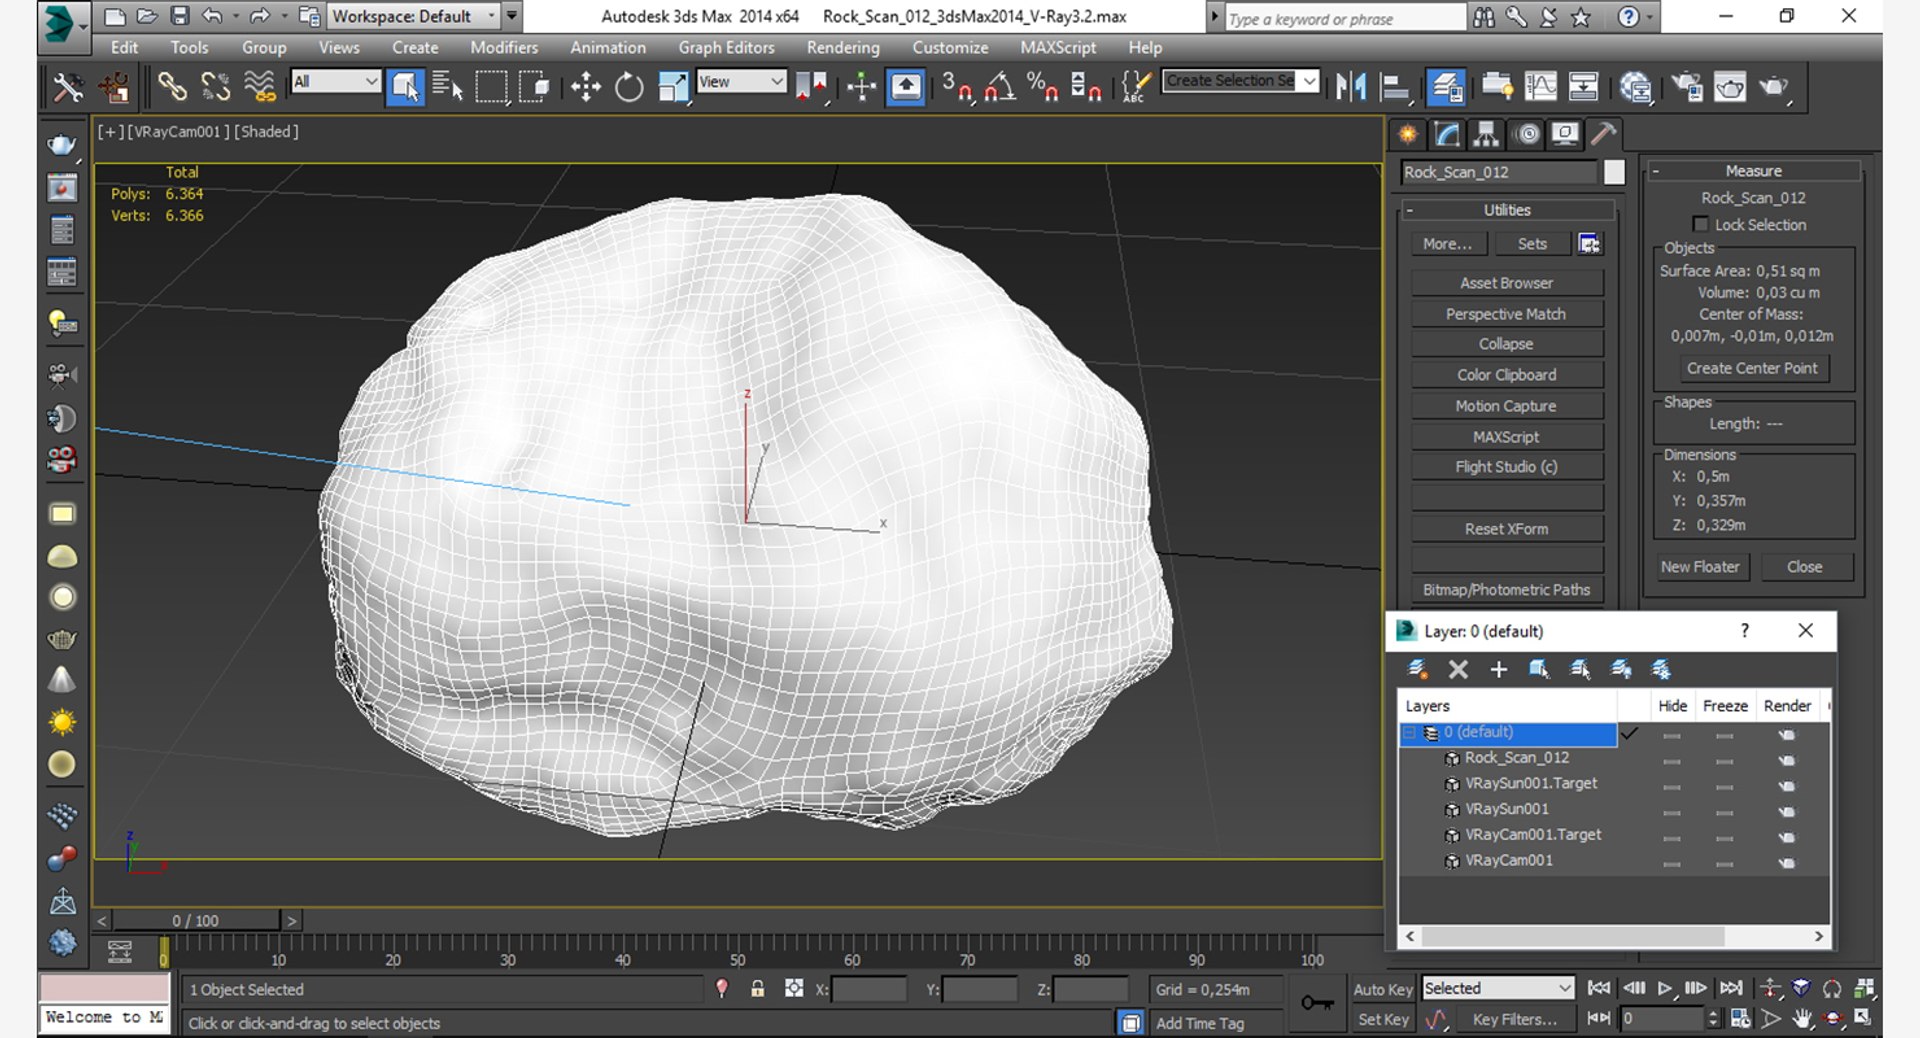The image size is (1920, 1038).
Task: Click Create Center Point button
Action: (x=1752, y=368)
